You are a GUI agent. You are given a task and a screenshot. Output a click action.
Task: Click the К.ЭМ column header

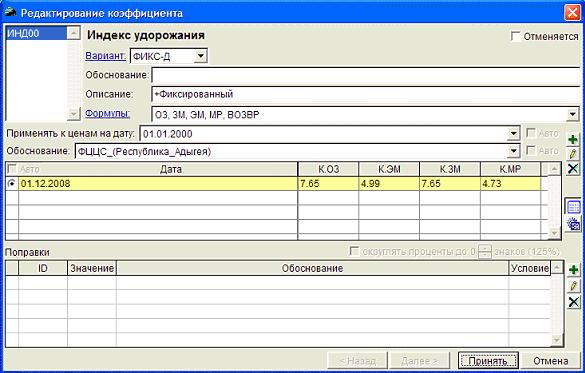(389, 169)
